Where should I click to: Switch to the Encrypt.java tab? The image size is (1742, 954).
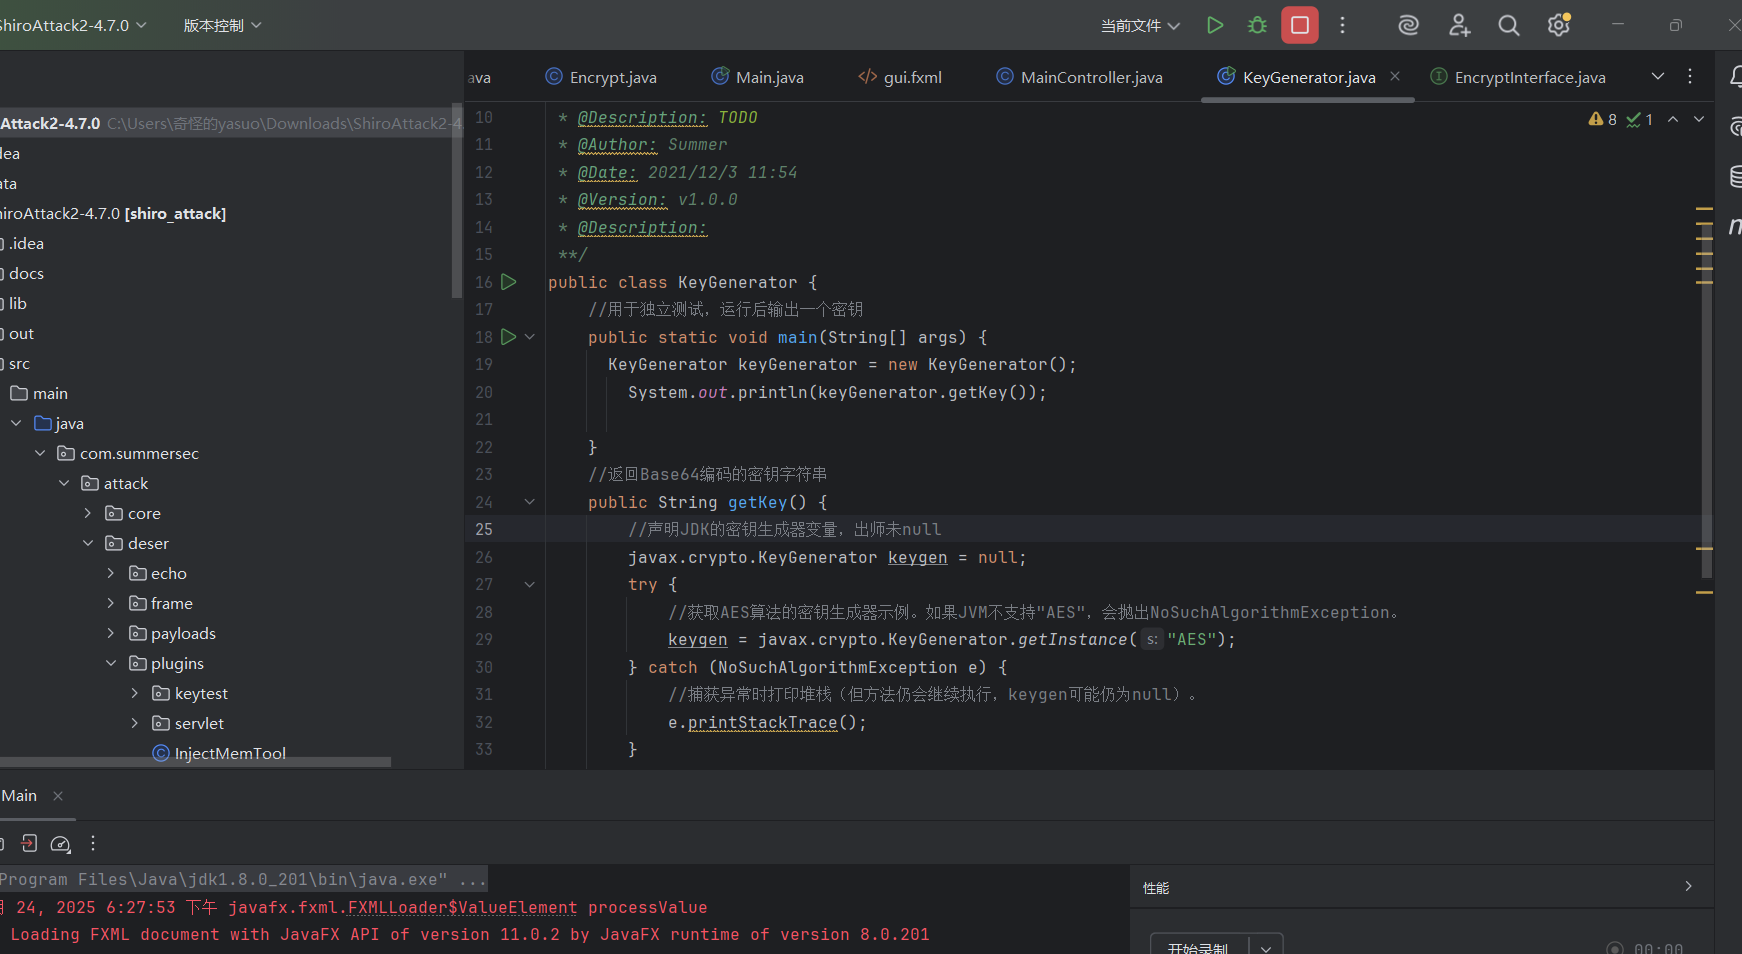pos(612,77)
